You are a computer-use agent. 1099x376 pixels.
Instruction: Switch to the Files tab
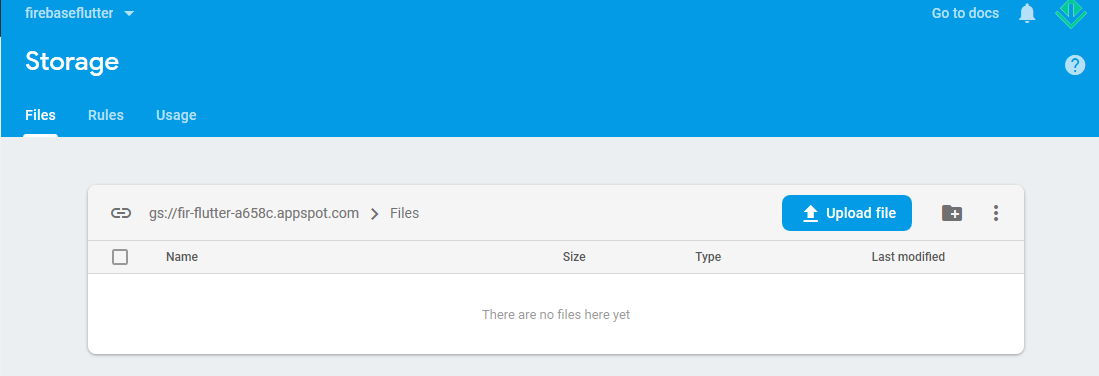[x=40, y=115]
